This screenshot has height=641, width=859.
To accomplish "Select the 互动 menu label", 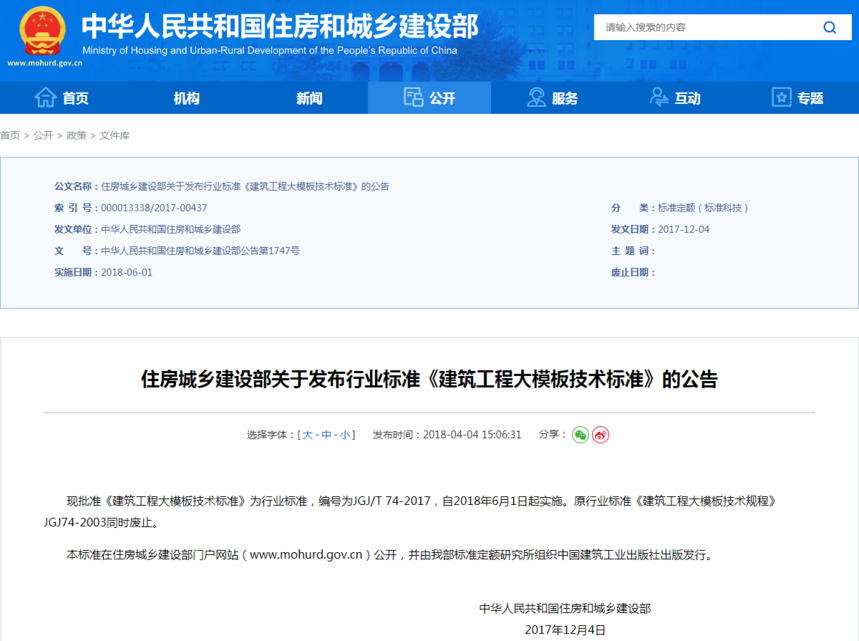I will click(688, 98).
